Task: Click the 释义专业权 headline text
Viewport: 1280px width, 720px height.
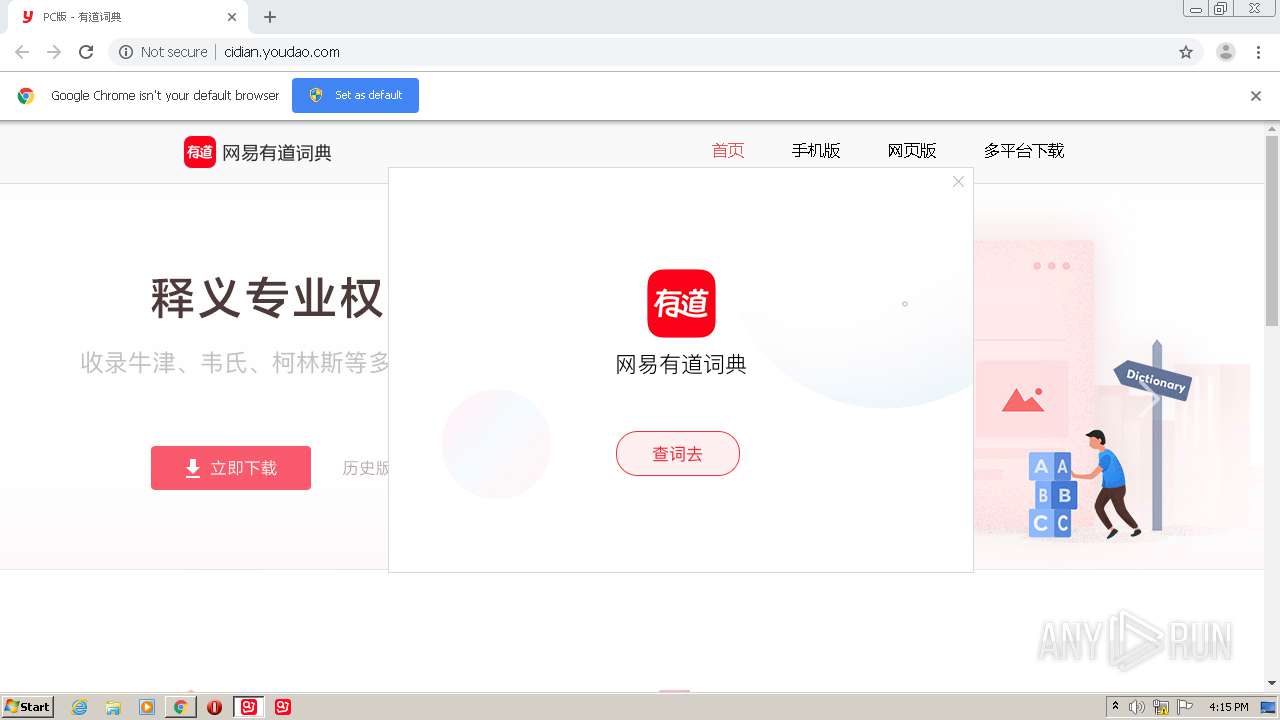Action: click(267, 298)
